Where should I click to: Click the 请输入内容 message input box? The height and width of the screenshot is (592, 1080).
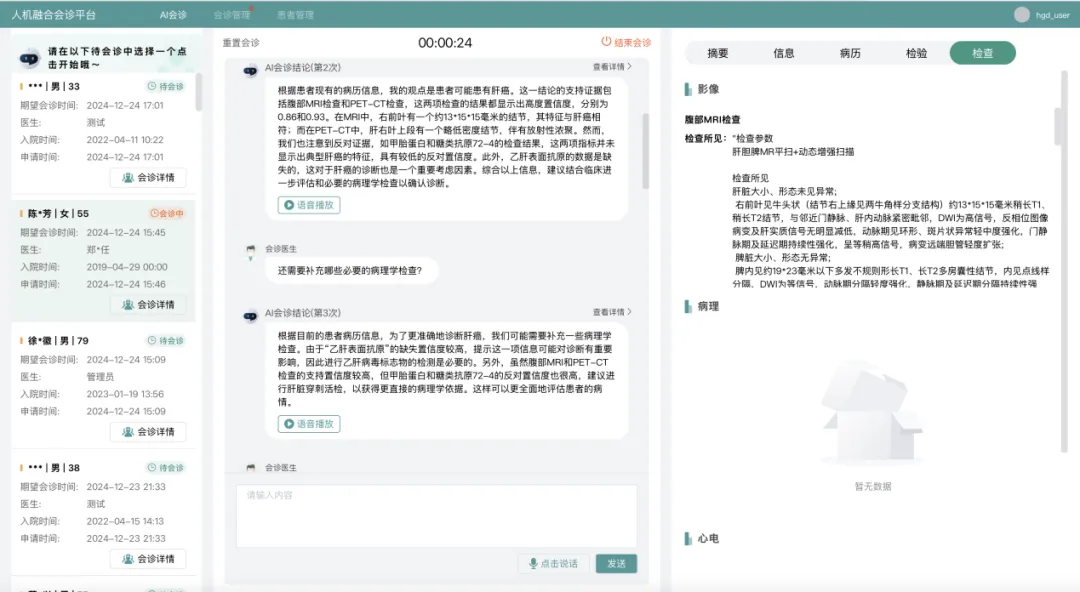click(x=436, y=515)
